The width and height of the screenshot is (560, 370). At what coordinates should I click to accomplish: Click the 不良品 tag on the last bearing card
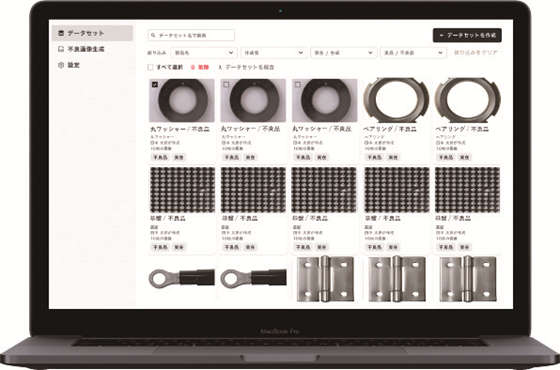[446, 157]
